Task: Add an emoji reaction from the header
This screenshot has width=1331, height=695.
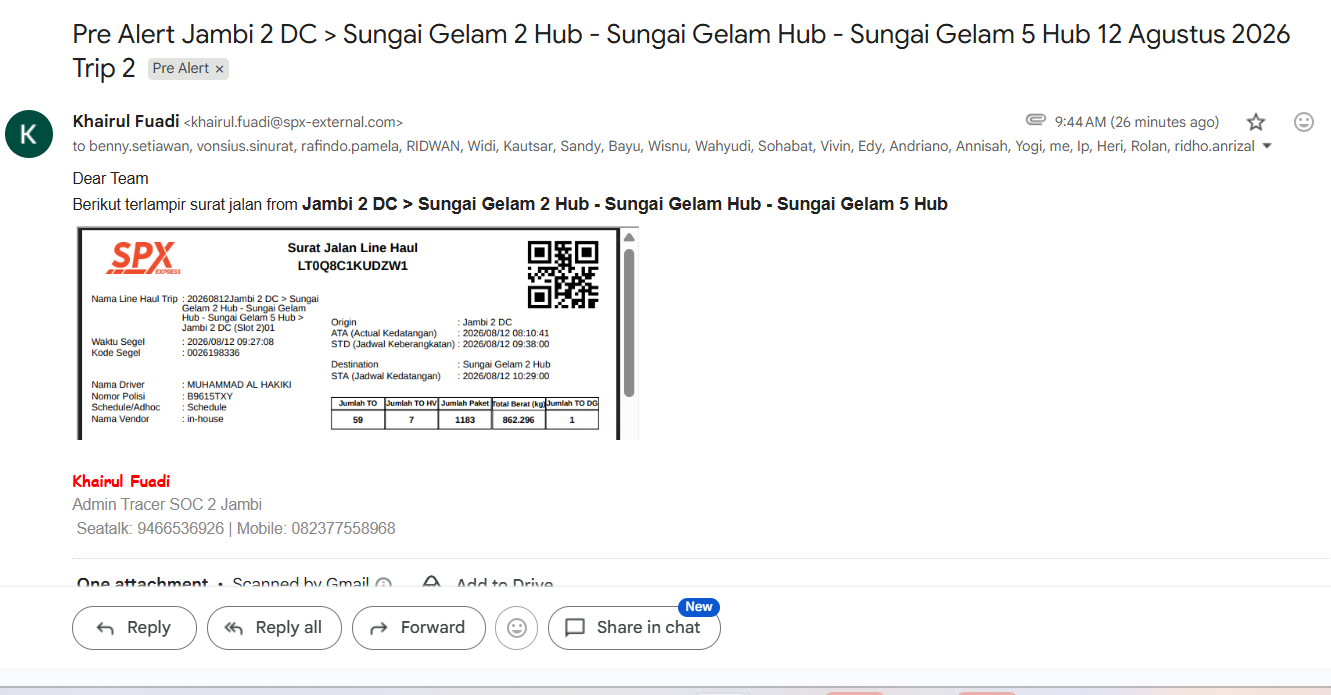Action: [1304, 122]
